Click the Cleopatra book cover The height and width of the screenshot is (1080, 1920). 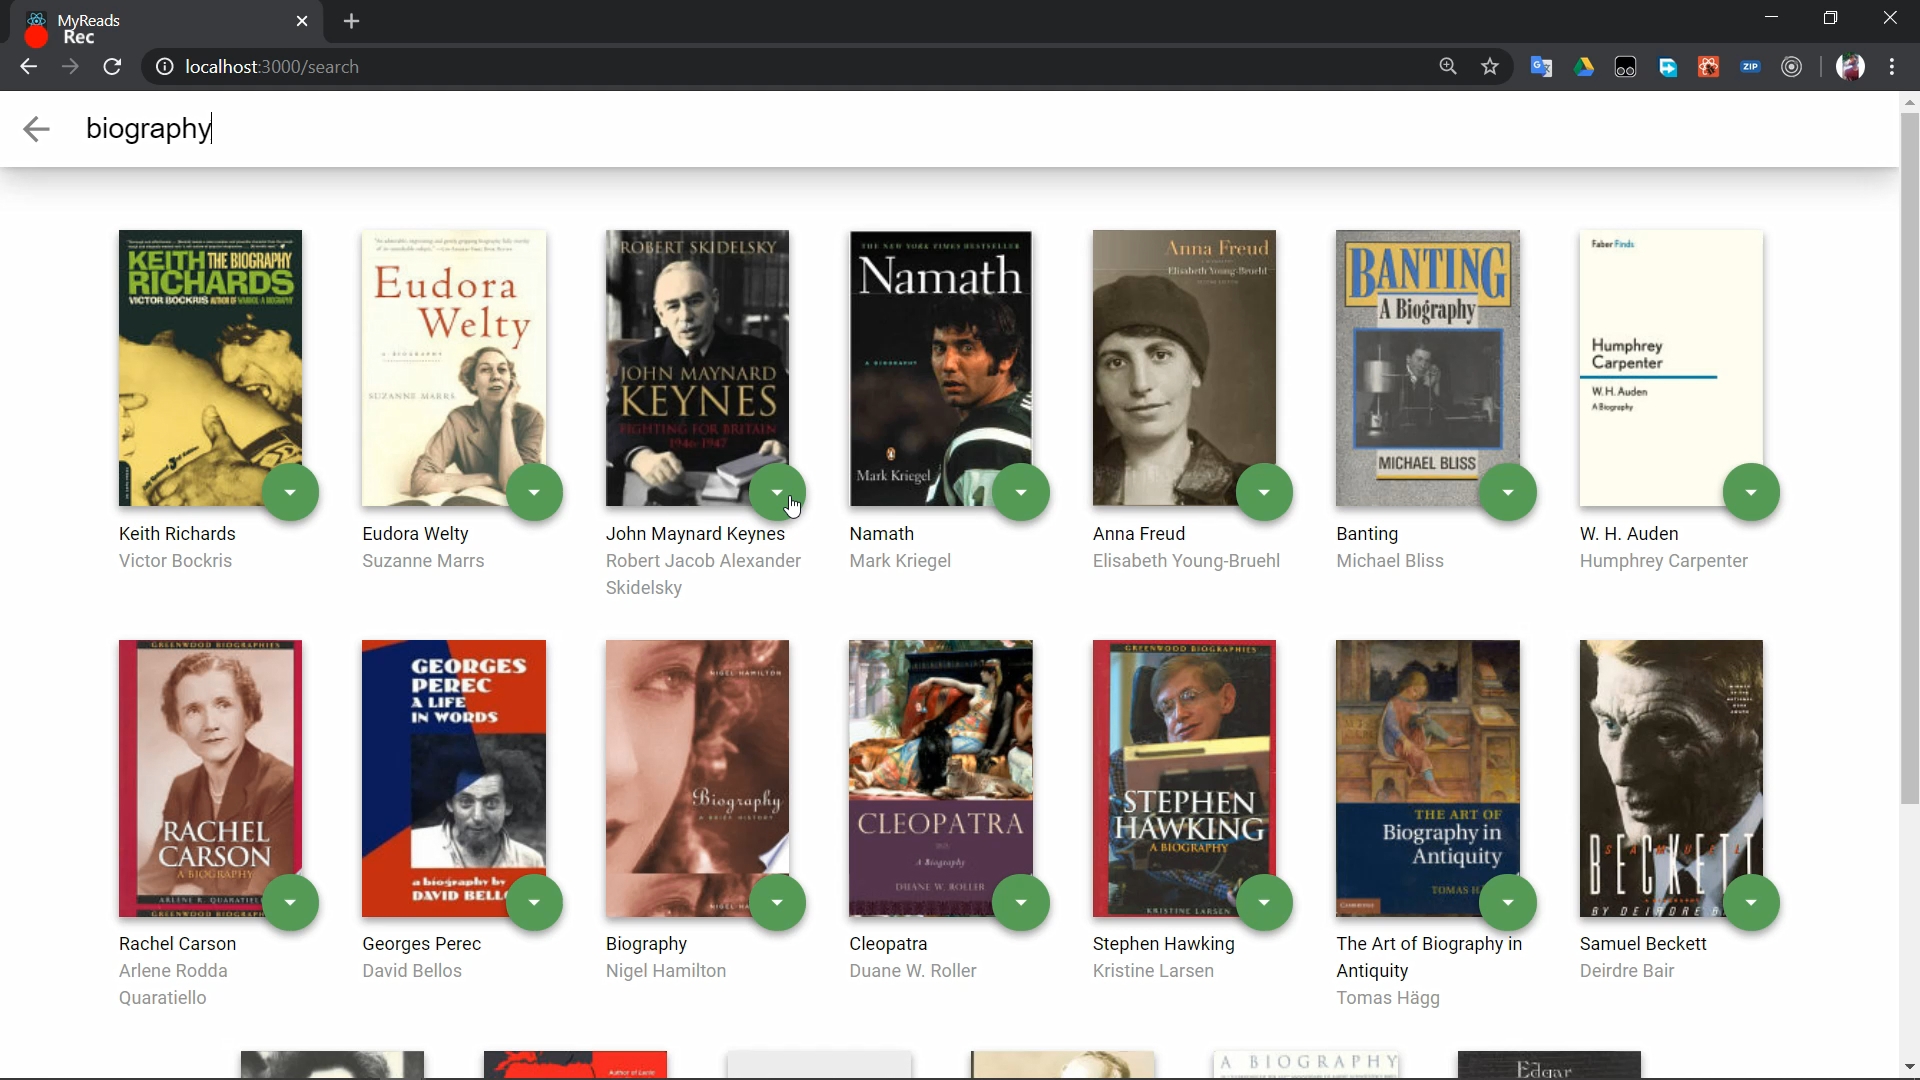click(941, 778)
